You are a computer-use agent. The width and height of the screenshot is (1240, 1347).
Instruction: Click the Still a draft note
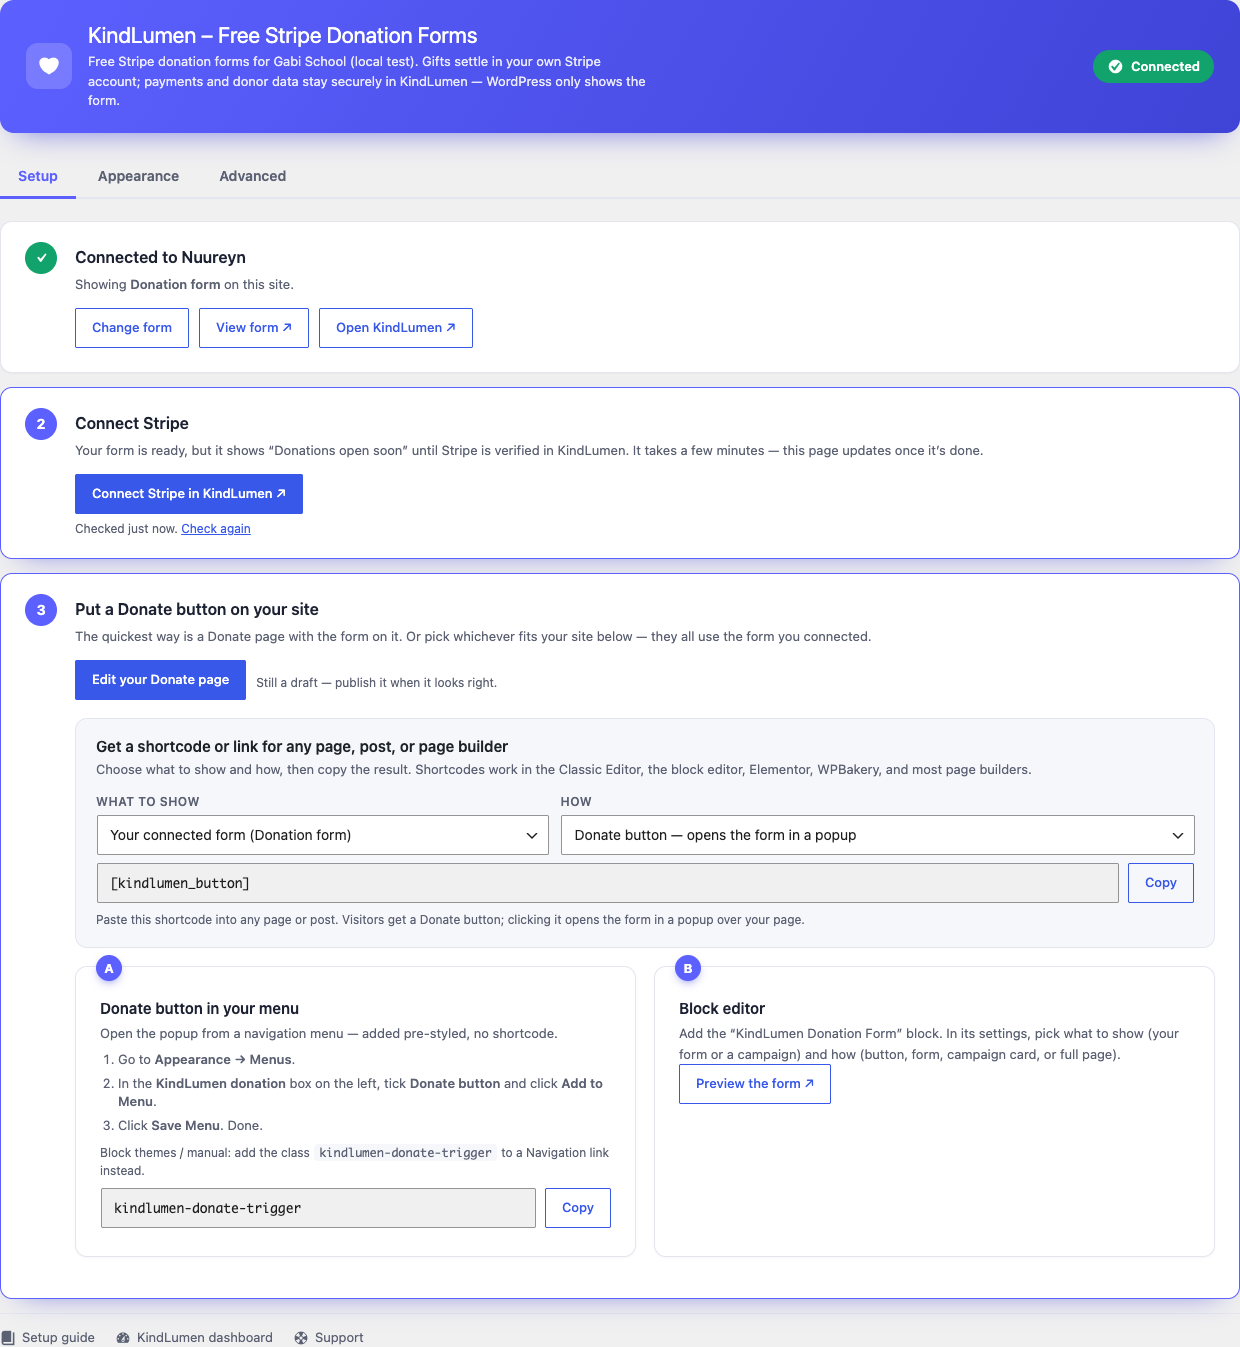coord(376,683)
